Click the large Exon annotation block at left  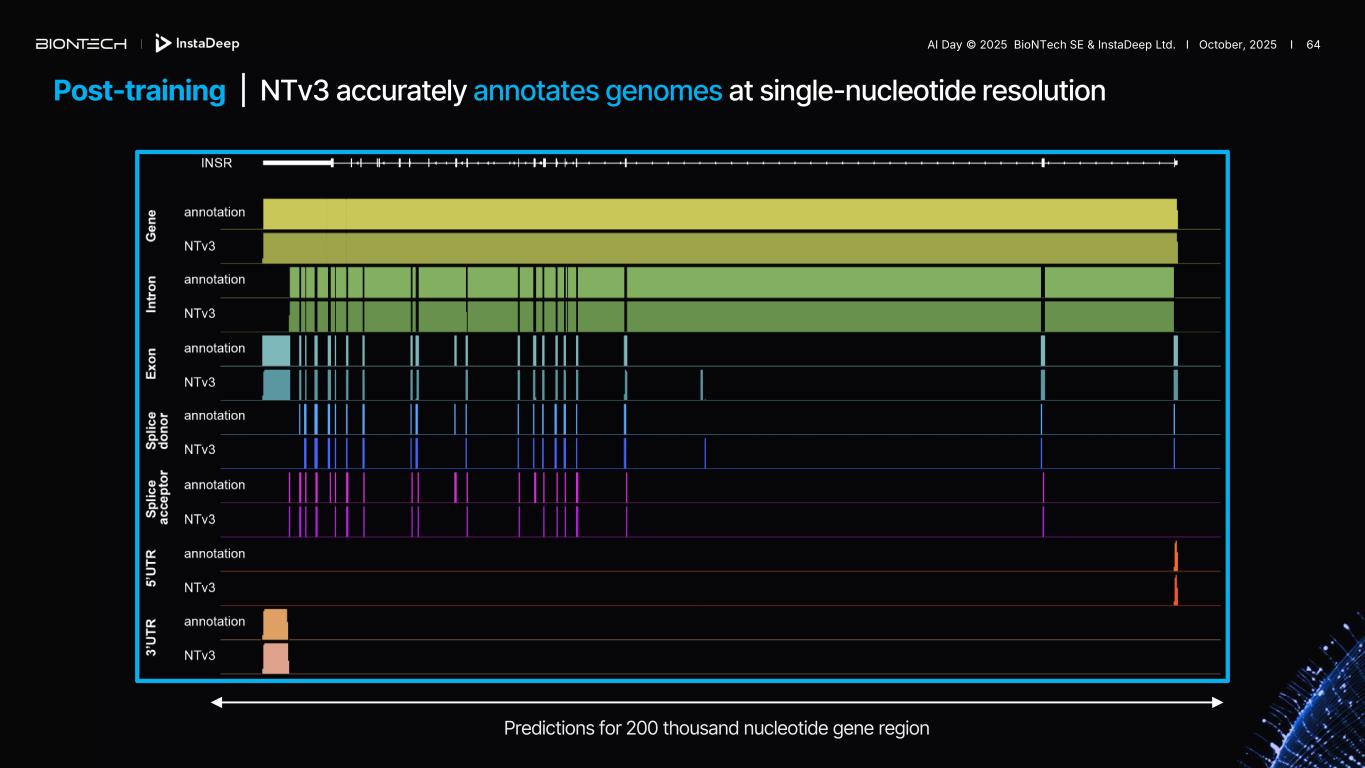pyautogui.click(x=276, y=350)
